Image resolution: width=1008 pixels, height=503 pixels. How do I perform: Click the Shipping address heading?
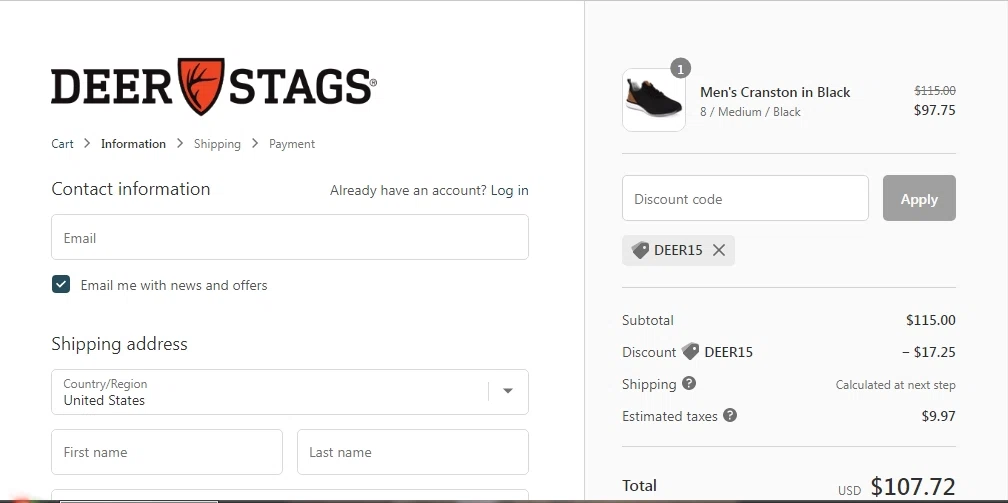[120, 343]
